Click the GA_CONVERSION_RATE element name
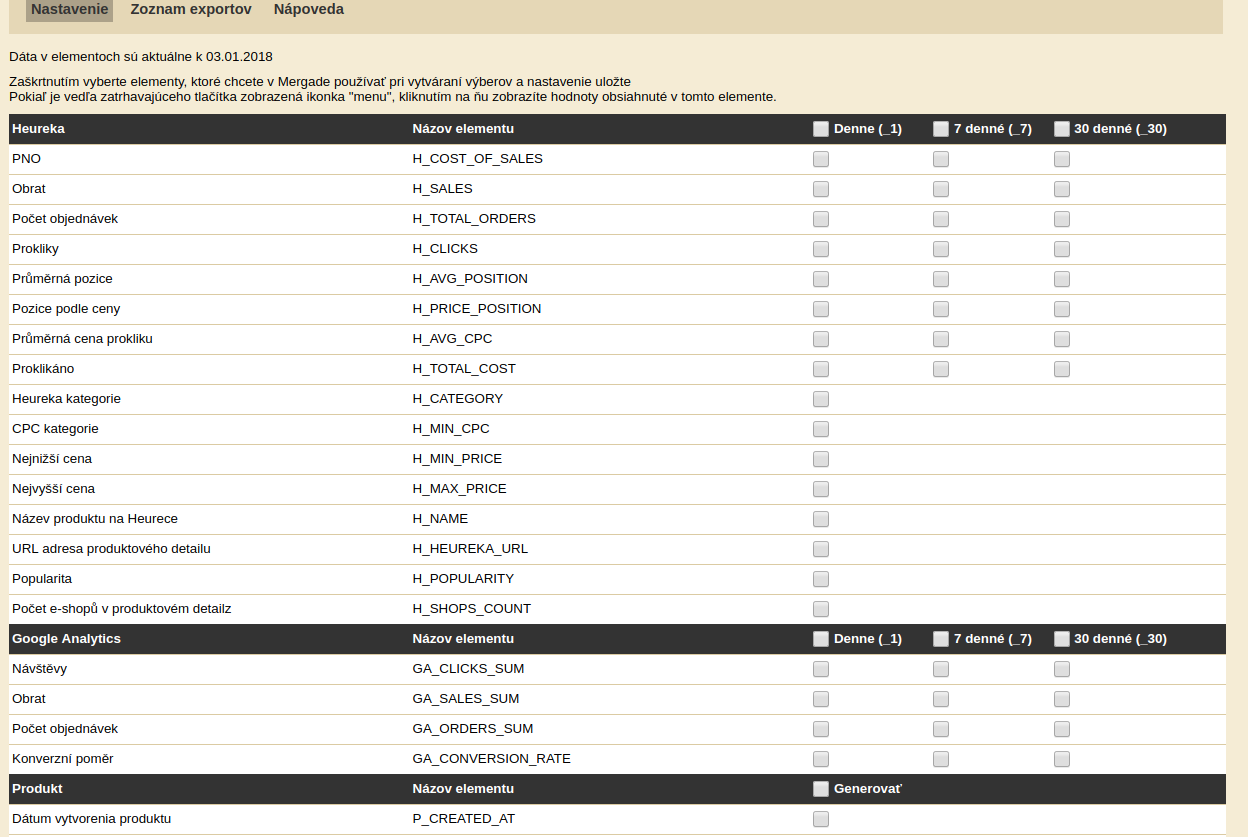Screen dimensions: 1248x837 [x=492, y=759]
